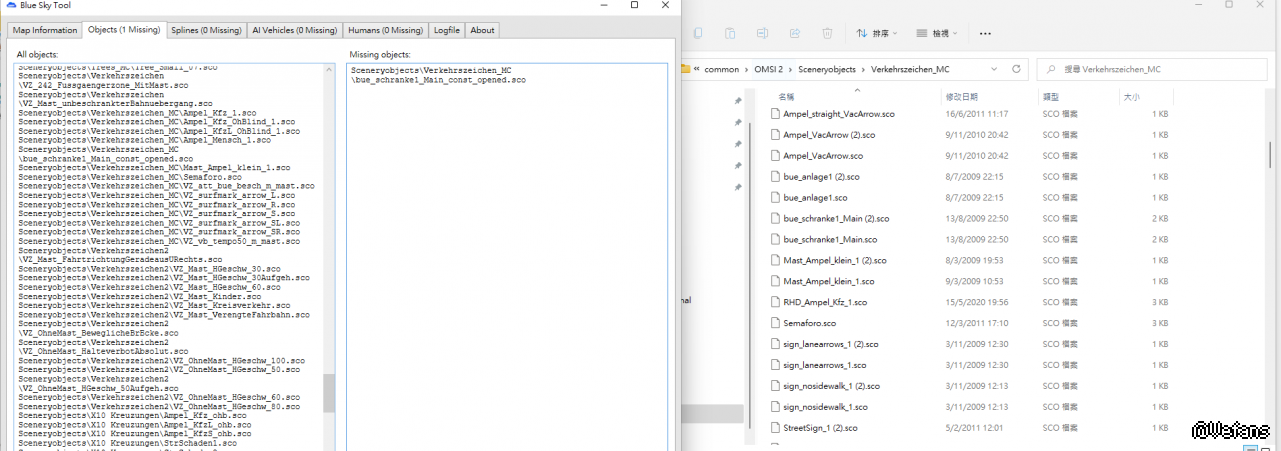
Task: Open the 檢視 view dropdown in Explorer
Action: tap(937, 33)
